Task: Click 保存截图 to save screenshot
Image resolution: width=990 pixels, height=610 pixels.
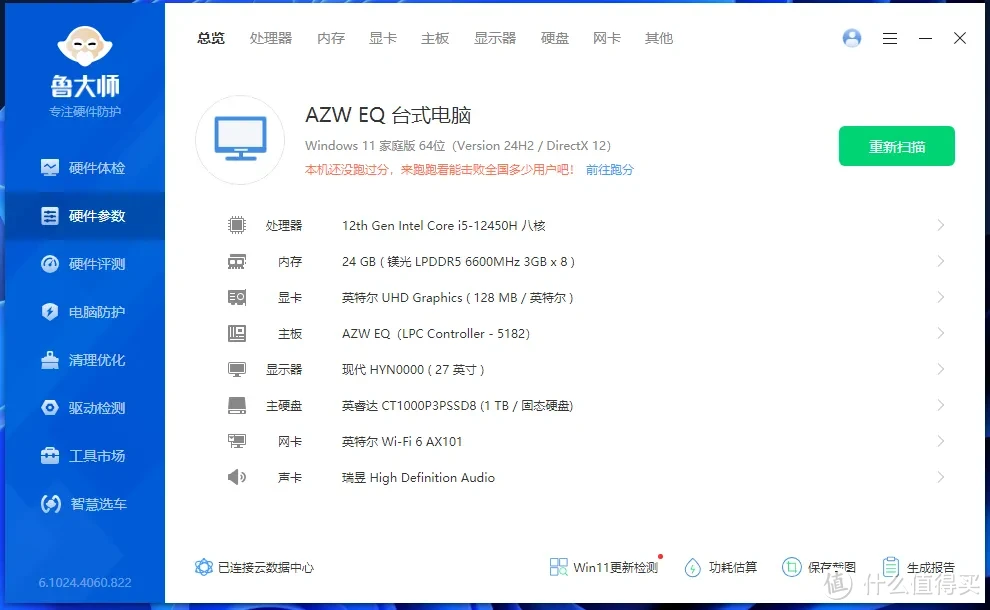Action: [819, 567]
